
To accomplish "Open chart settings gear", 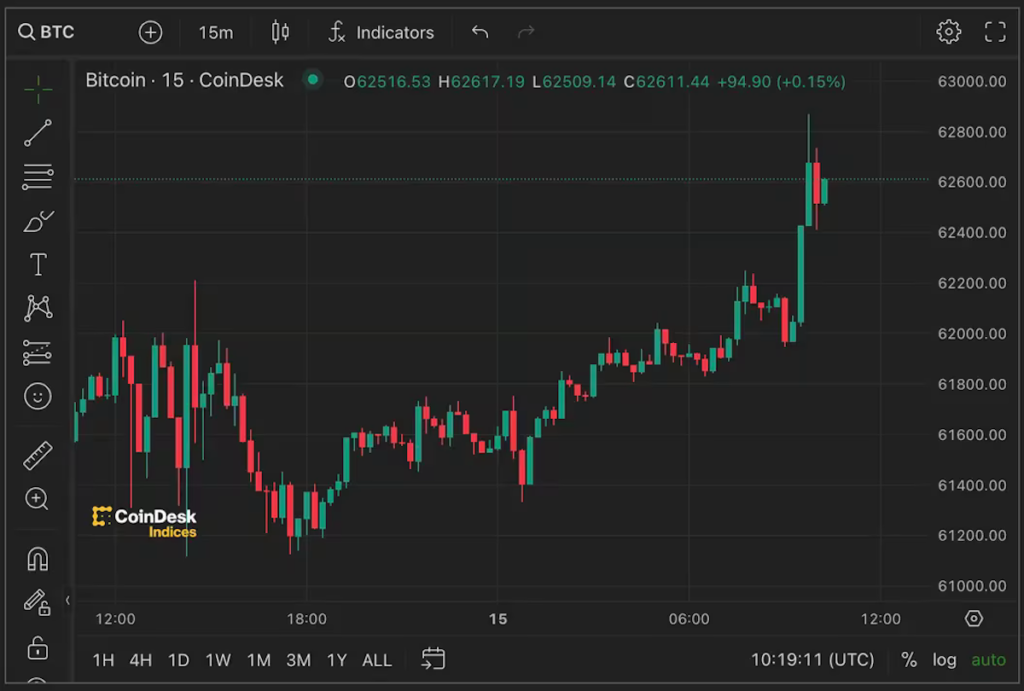I will tap(948, 31).
